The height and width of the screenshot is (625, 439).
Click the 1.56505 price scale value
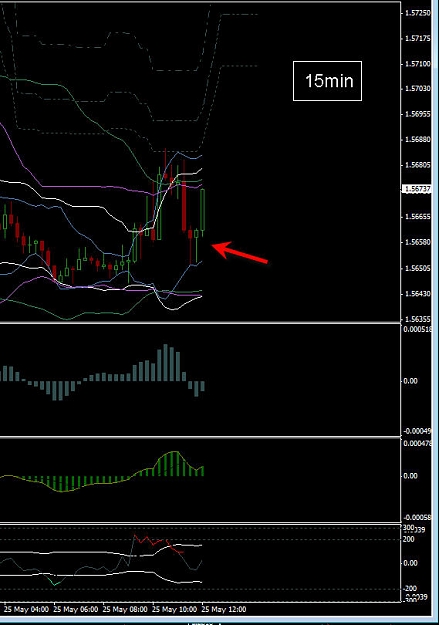pos(417,268)
